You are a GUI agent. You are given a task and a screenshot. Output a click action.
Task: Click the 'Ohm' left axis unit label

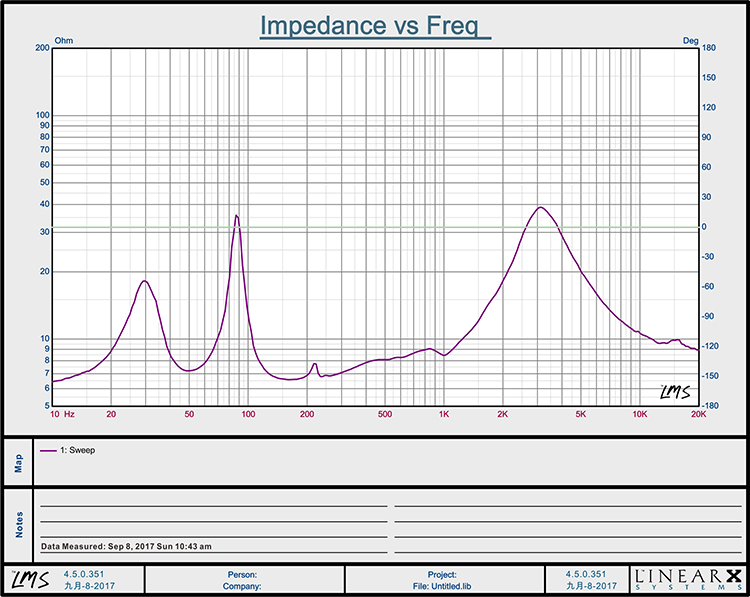pos(64,41)
